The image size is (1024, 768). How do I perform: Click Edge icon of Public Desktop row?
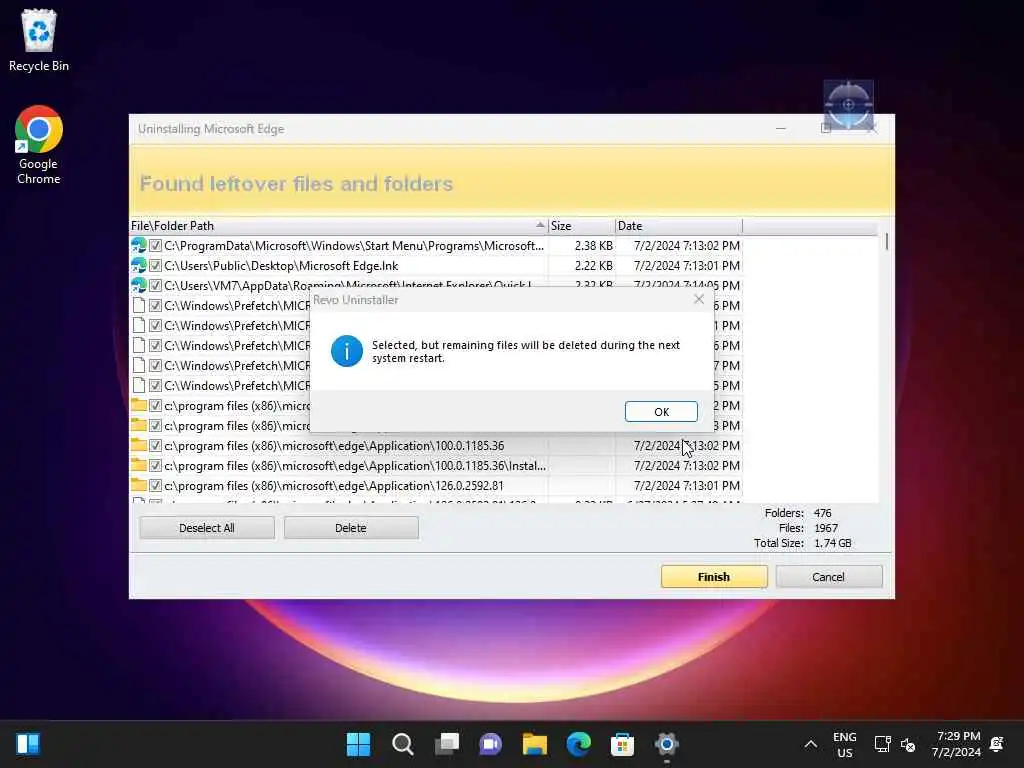pos(138,266)
